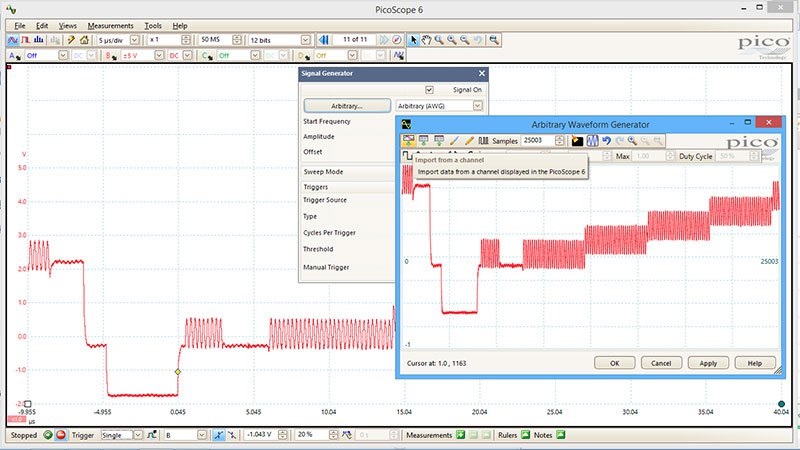Click the zoom tool in waveform generator toolbar
The image size is (800, 450).
[x=633, y=141]
